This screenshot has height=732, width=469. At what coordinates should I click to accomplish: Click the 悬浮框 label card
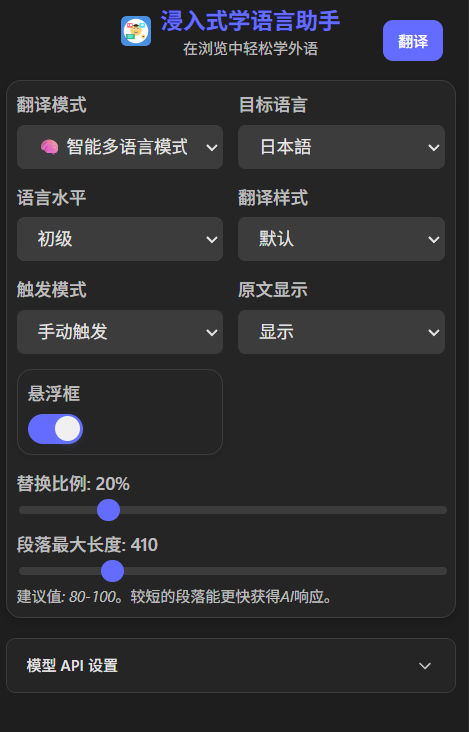[x=120, y=412]
